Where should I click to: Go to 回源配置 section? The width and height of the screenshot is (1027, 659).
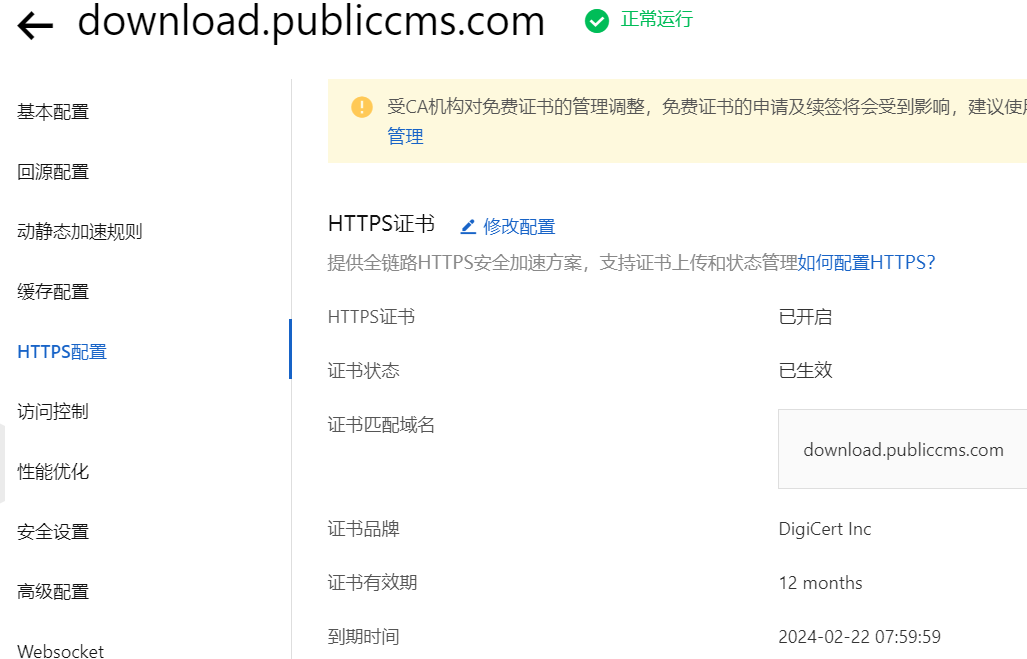[x=53, y=172]
